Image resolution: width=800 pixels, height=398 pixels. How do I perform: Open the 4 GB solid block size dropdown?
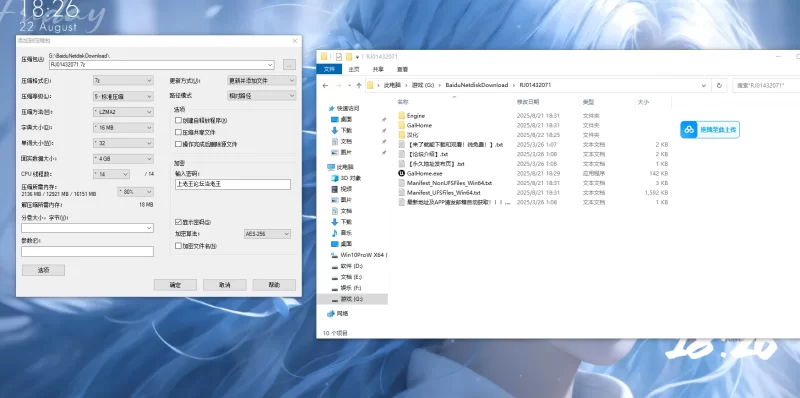pyautogui.click(x=123, y=159)
